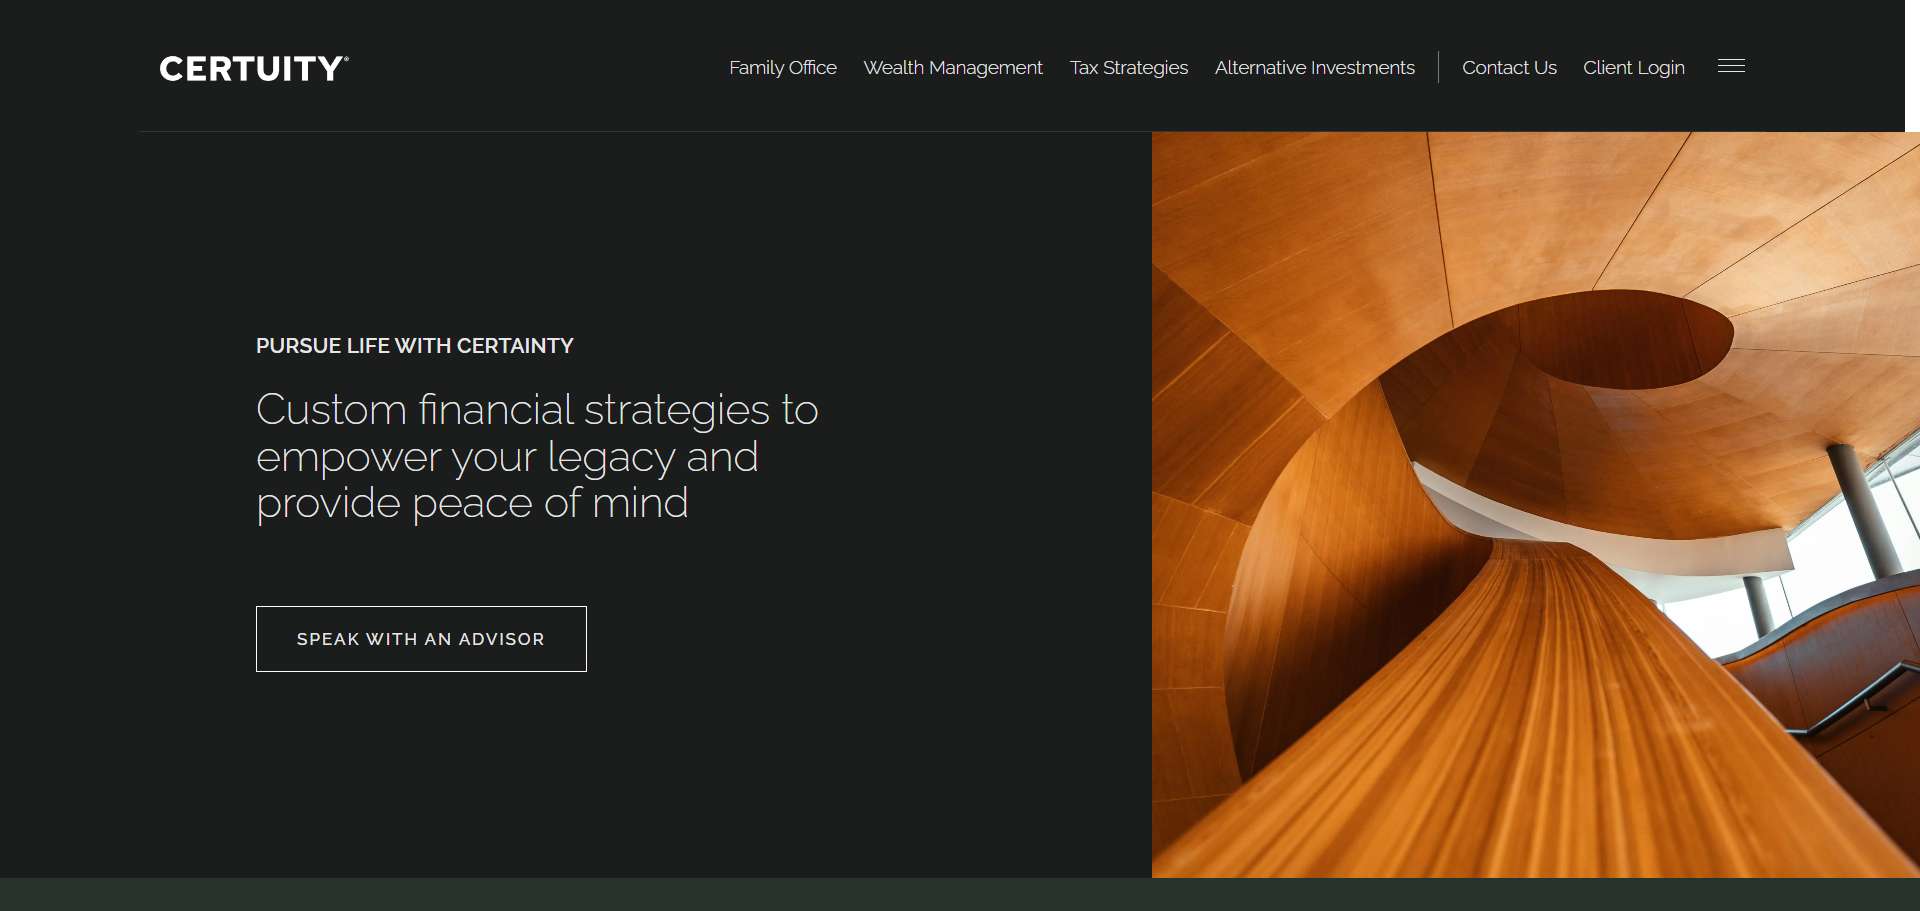This screenshot has height=911, width=1920.
Task: Click the dark green band below the hero
Action: [x=960, y=895]
